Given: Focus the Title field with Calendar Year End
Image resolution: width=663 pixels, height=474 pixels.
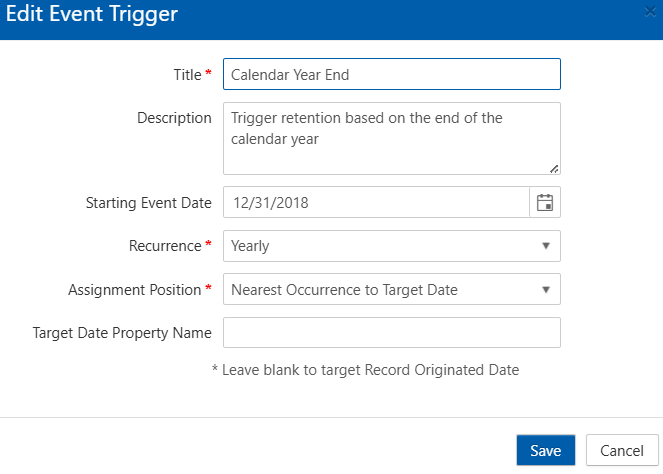Looking at the screenshot, I should (x=391, y=74).
